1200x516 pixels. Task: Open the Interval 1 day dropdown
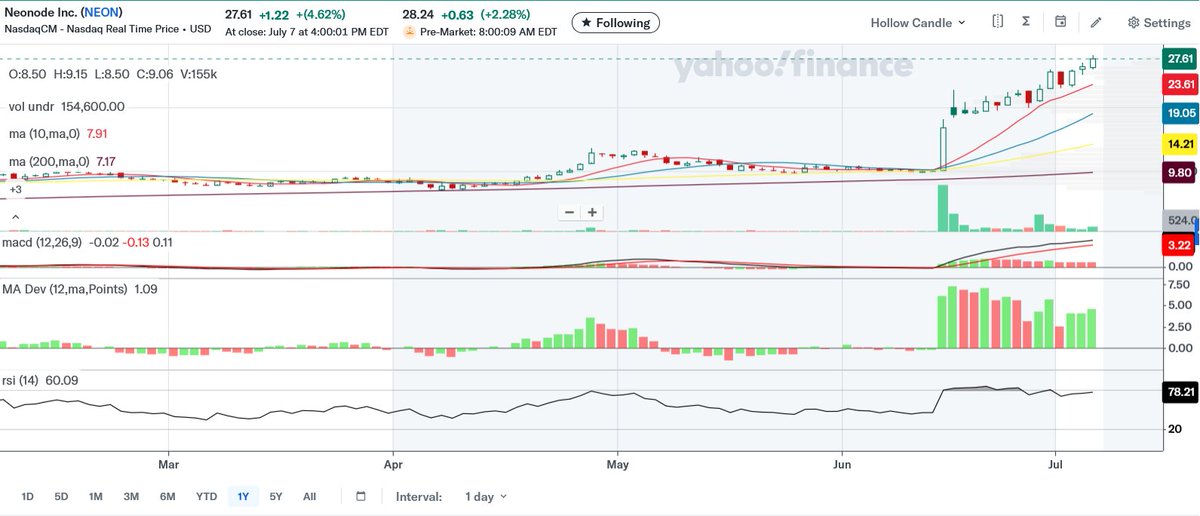pos(485,496)
